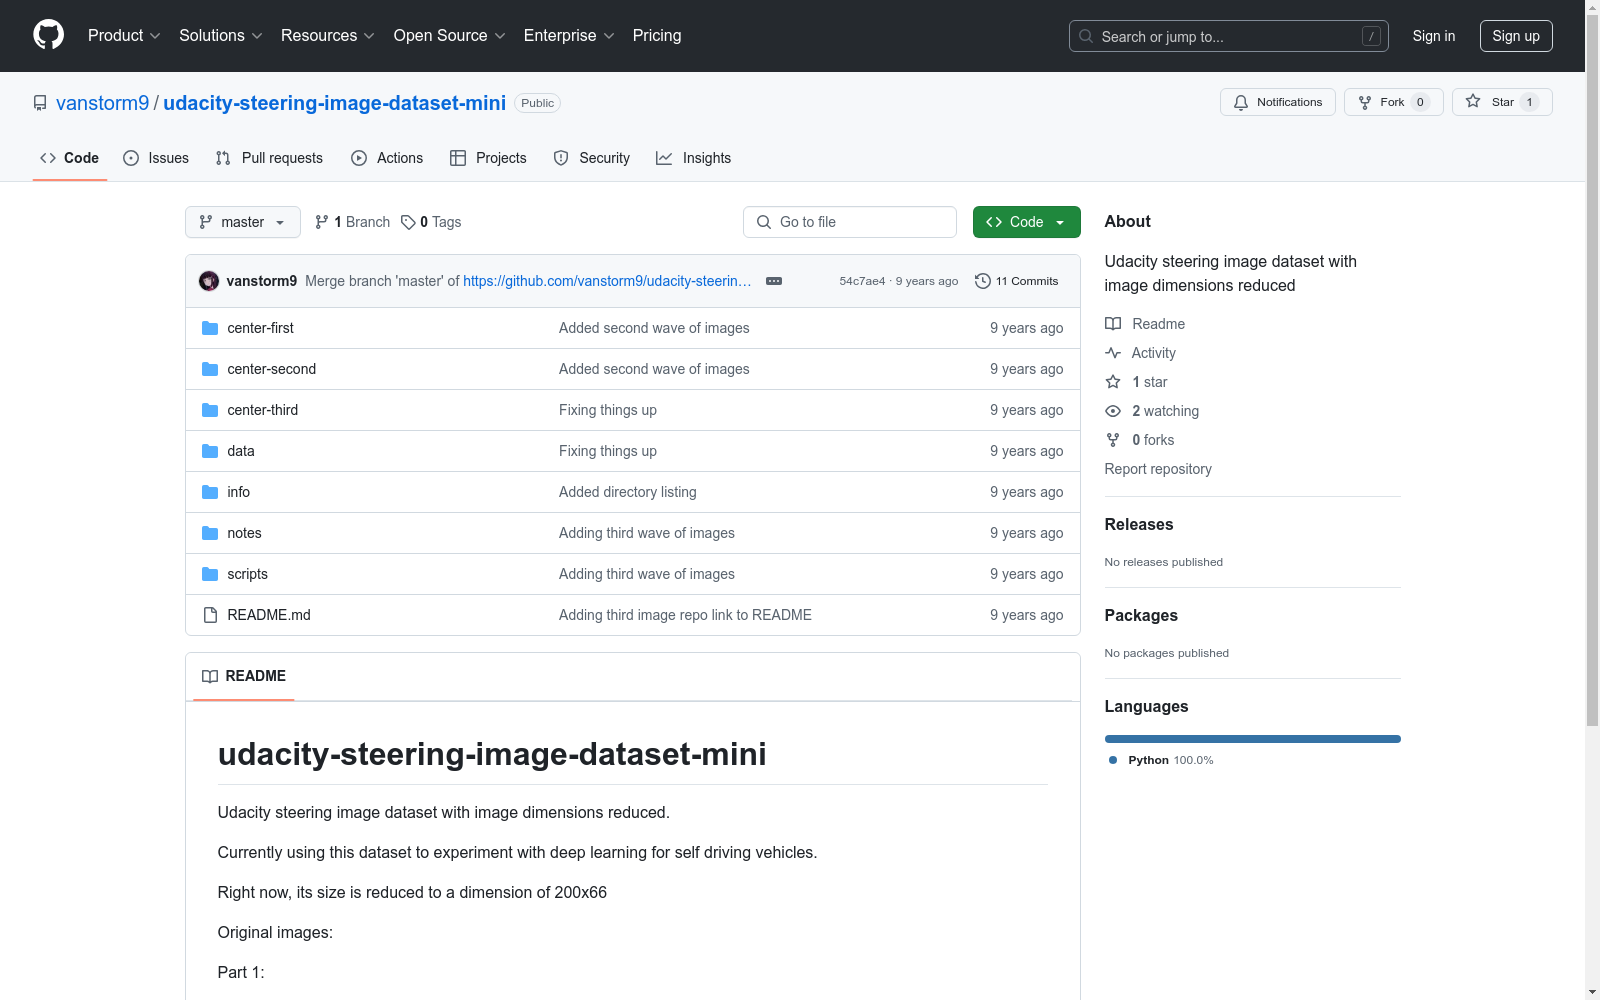Open the GitHub home logo

(x=48, y=35)
